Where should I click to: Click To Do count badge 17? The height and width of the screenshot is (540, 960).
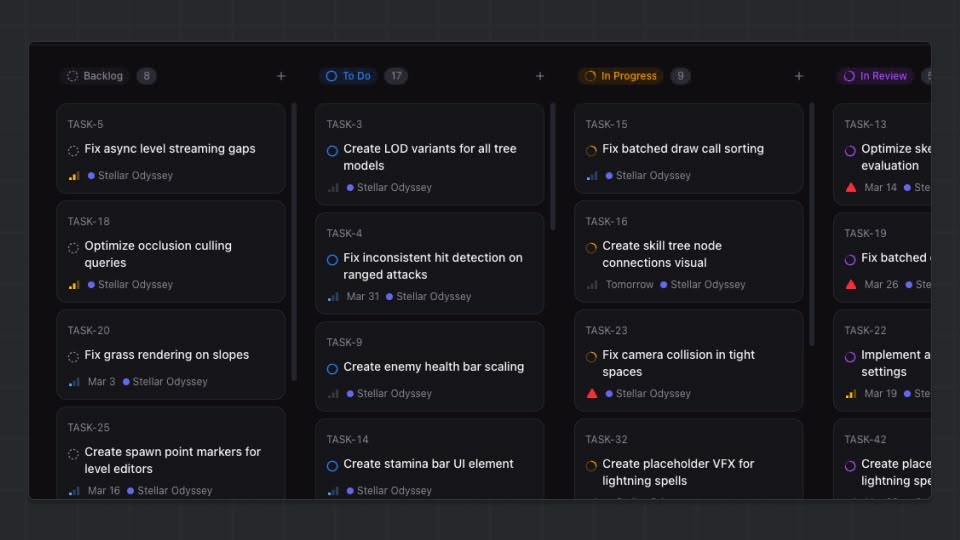click(x=396, y=76)
